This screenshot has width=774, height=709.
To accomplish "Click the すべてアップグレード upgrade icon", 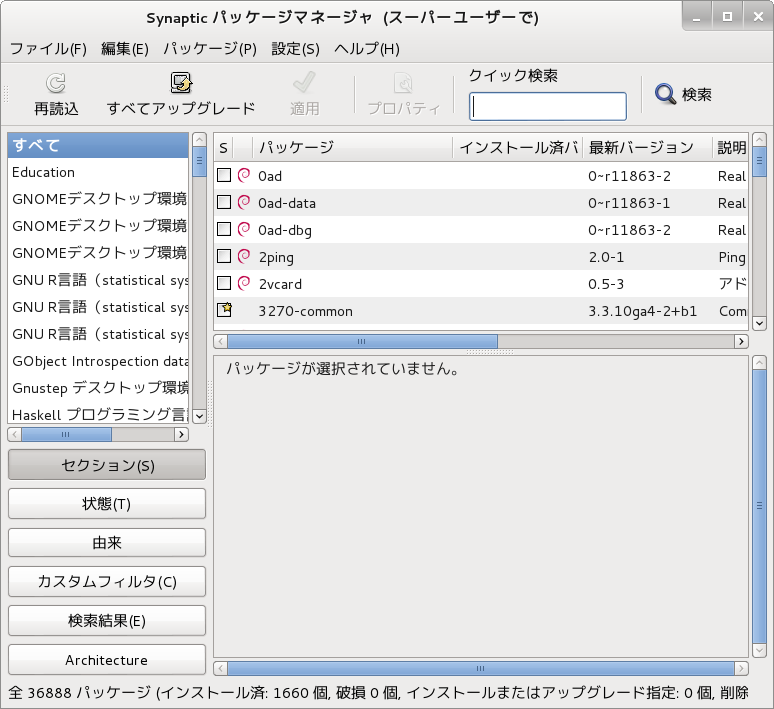I will pos(181,83).
